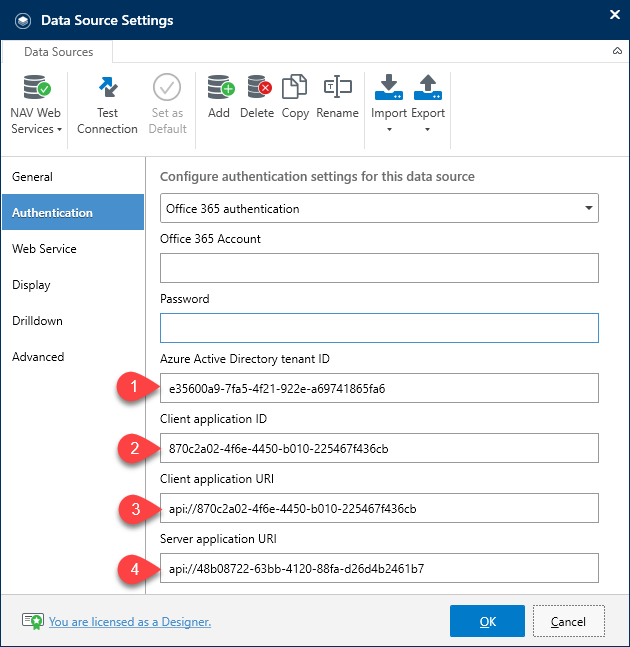Go to the Web Service section
This screenshot has height=647, width=630.
[73, 249]
